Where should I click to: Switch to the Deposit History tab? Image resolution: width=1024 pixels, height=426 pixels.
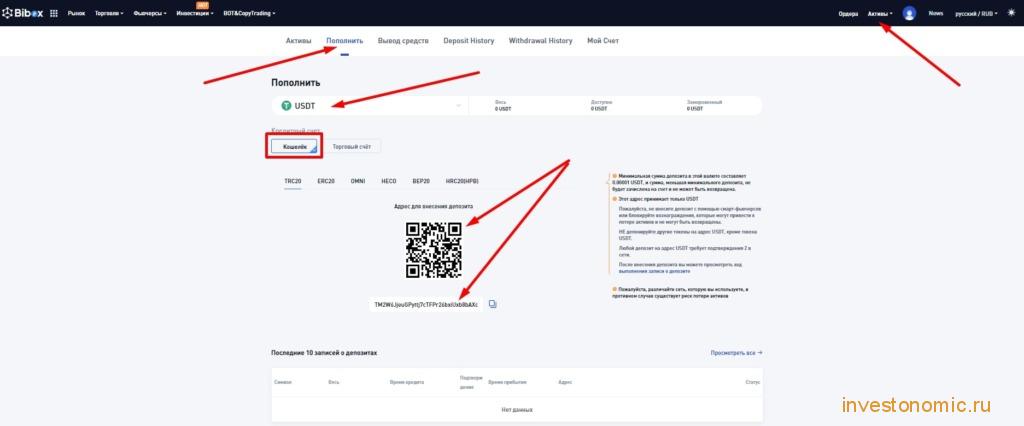(469, 41)
